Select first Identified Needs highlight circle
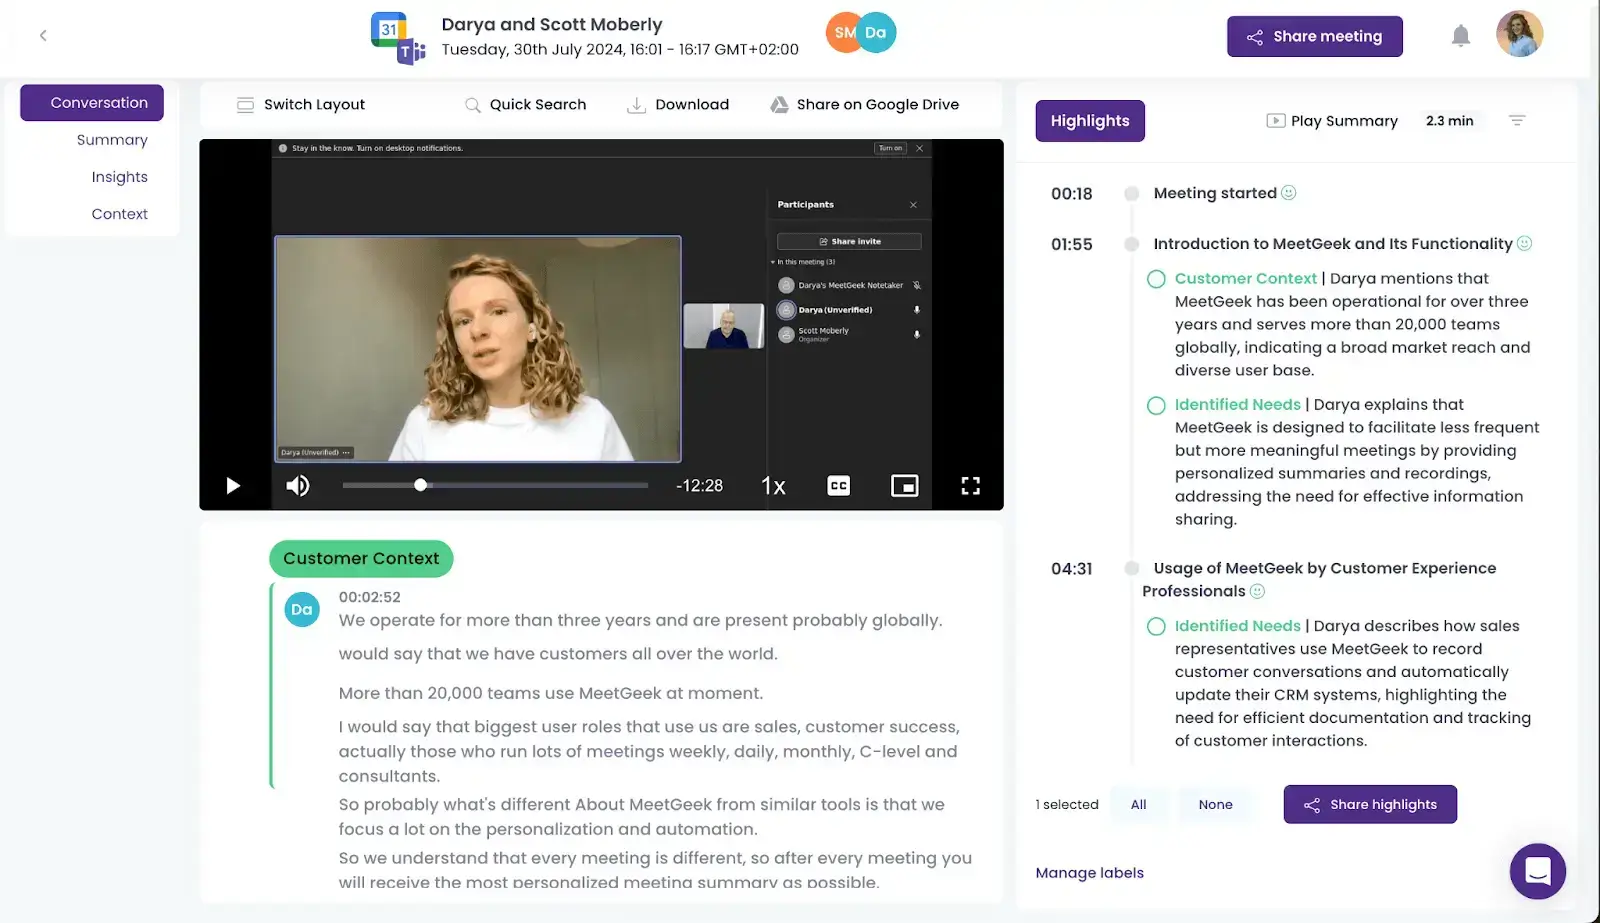The height and width of the screenshot is (923, 1600). 1156,405
